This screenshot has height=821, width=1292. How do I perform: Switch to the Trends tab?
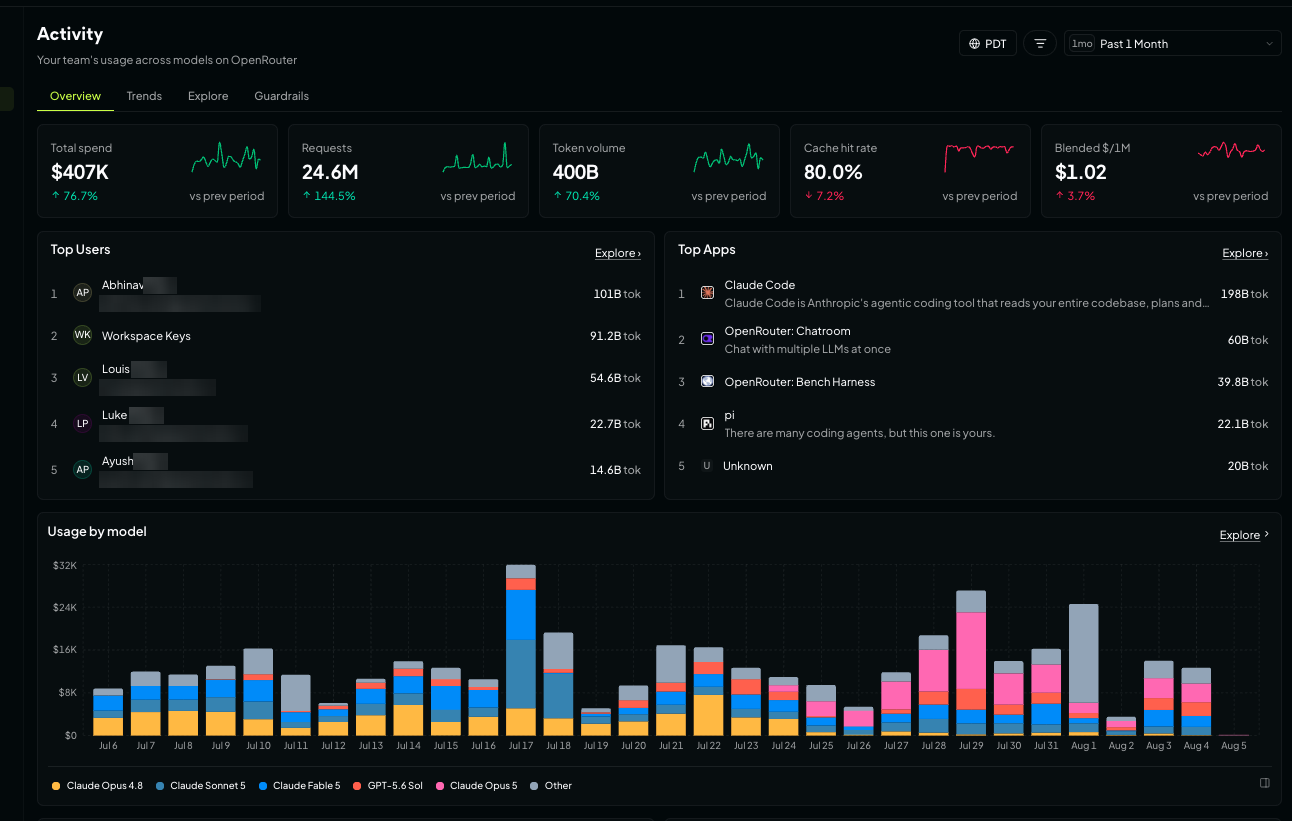[144, 96]
